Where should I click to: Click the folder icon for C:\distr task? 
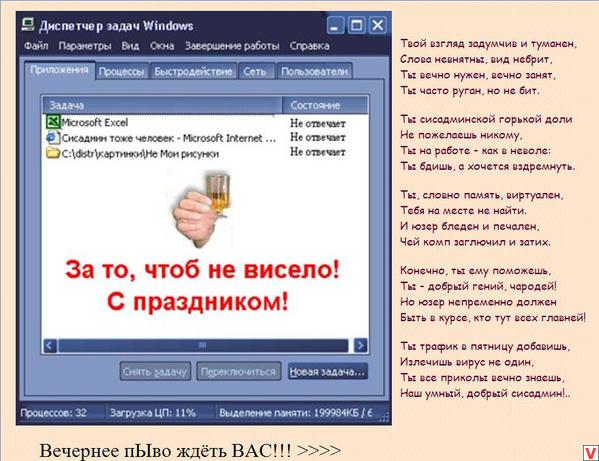[53, 153]
